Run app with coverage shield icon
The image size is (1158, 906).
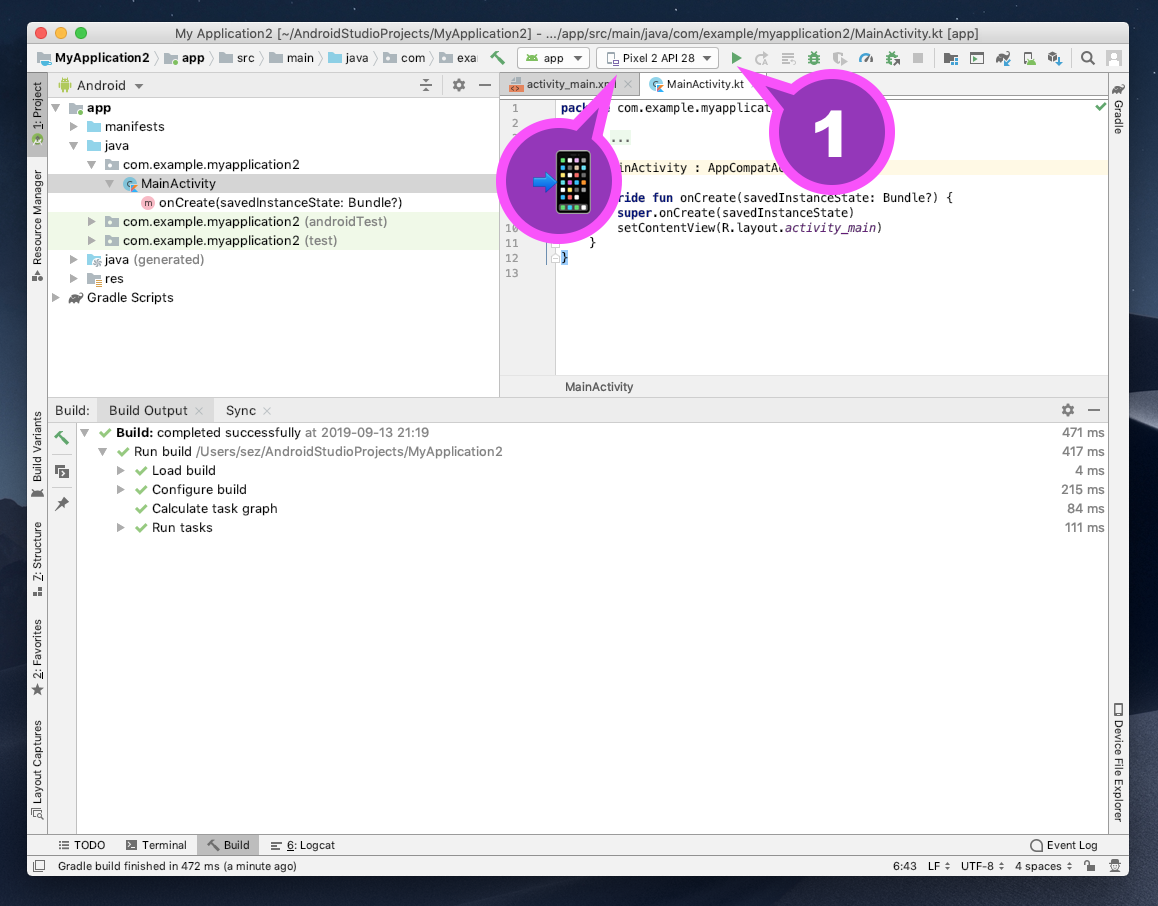[x=840, y=58]
